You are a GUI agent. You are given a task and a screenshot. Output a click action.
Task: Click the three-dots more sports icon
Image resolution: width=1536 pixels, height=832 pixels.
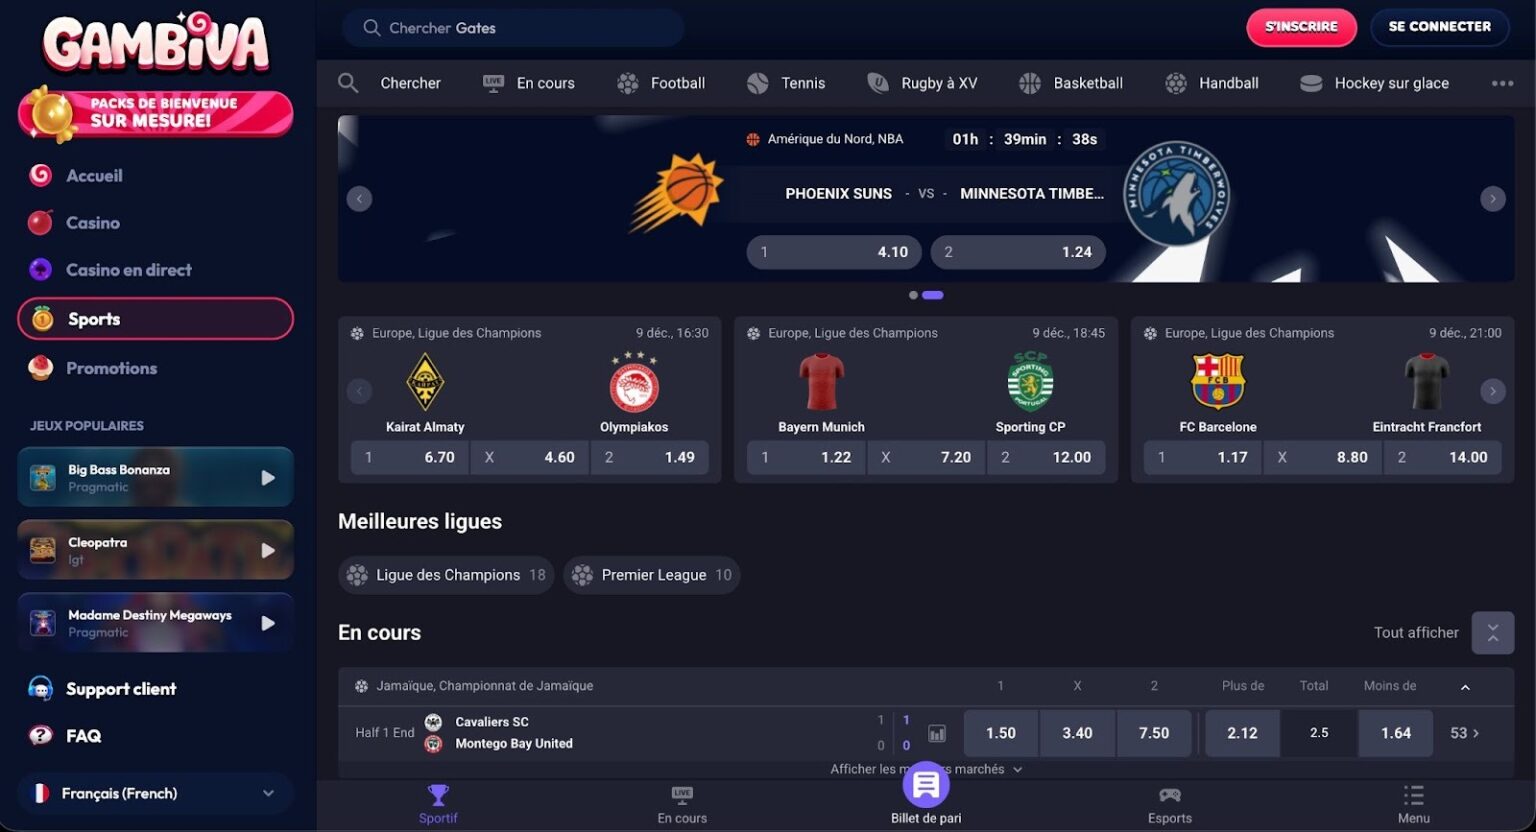click(x=1502, y=83)
